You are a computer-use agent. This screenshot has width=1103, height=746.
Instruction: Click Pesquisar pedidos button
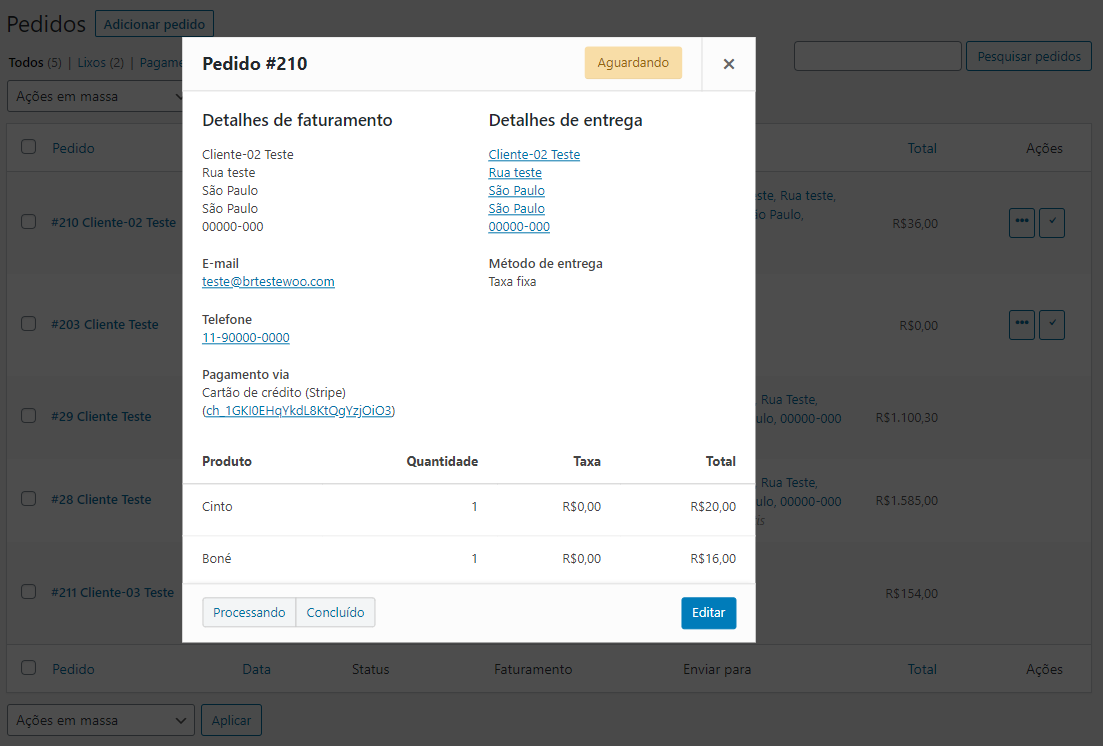(x=1028, y=56)
